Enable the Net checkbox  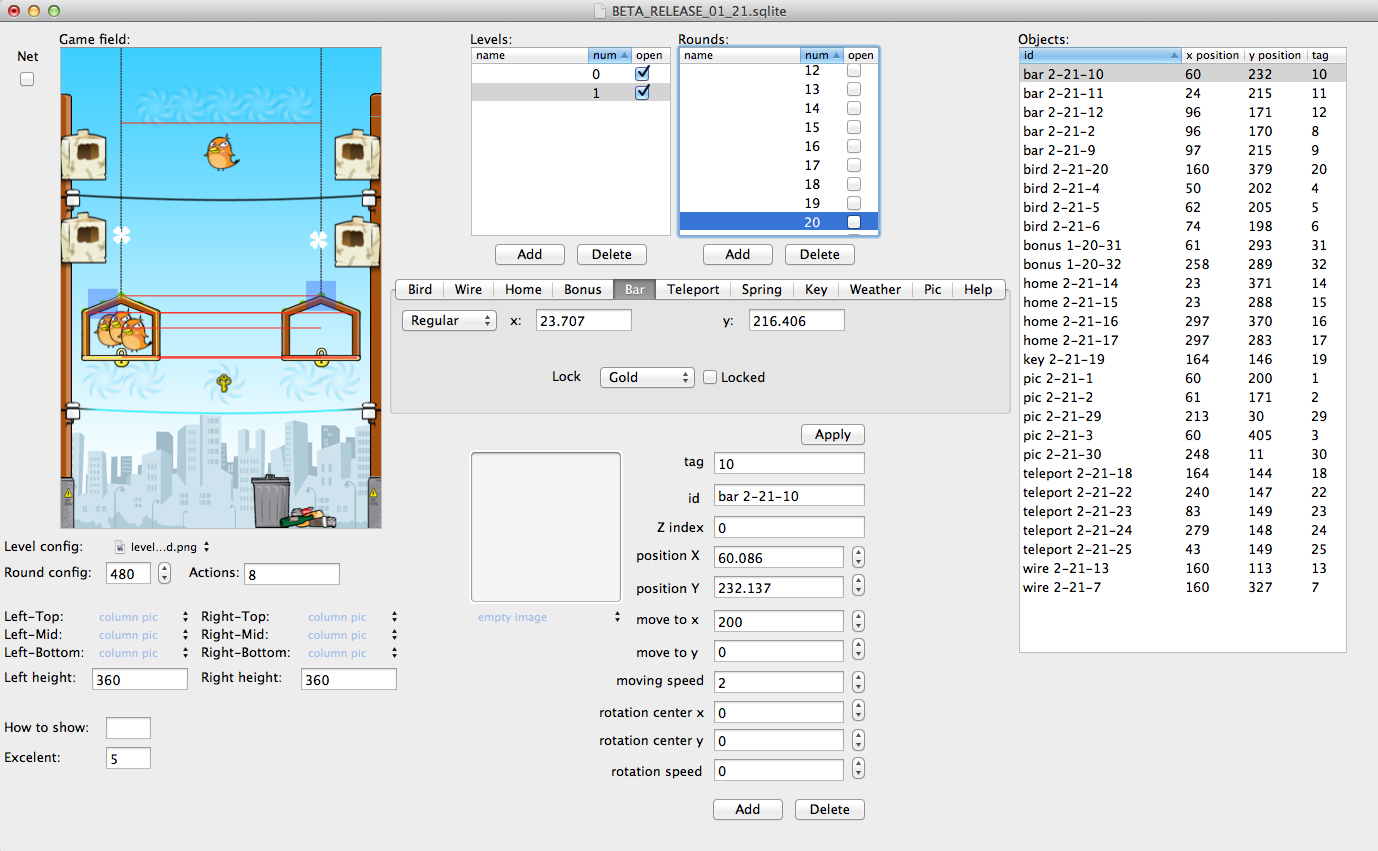[x=27, y=79]
